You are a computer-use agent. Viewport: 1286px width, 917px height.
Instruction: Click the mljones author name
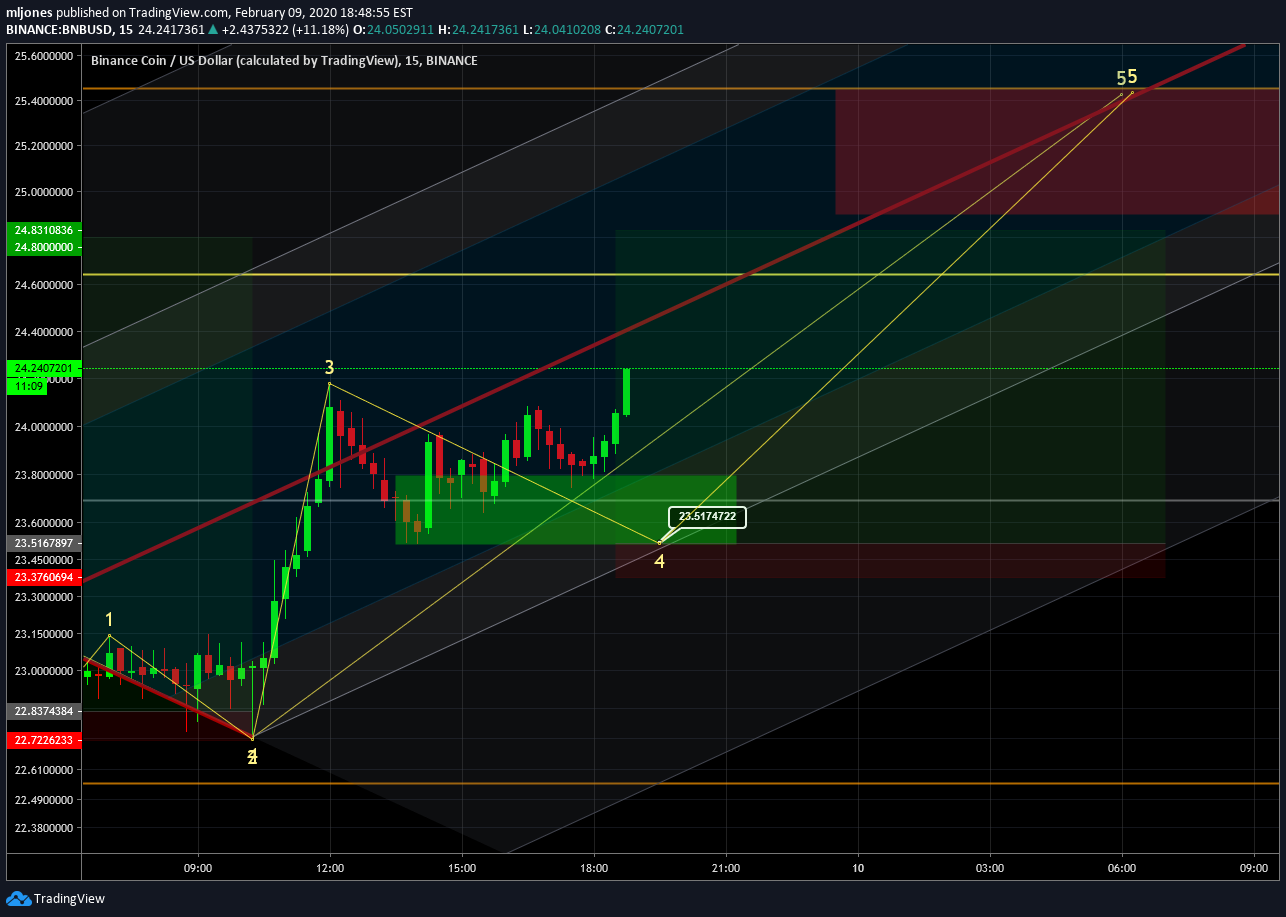pyautogui.click(x=29, y=12)
